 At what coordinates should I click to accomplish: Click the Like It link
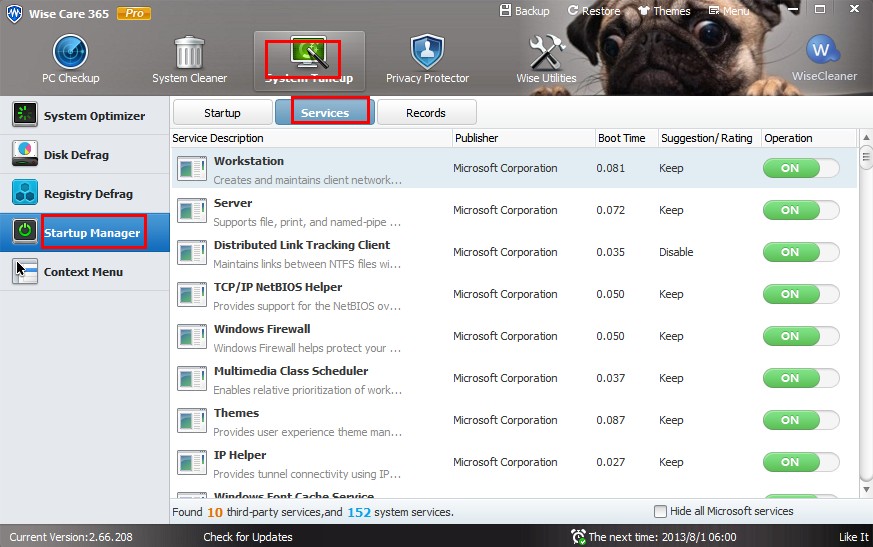(854, 537)
